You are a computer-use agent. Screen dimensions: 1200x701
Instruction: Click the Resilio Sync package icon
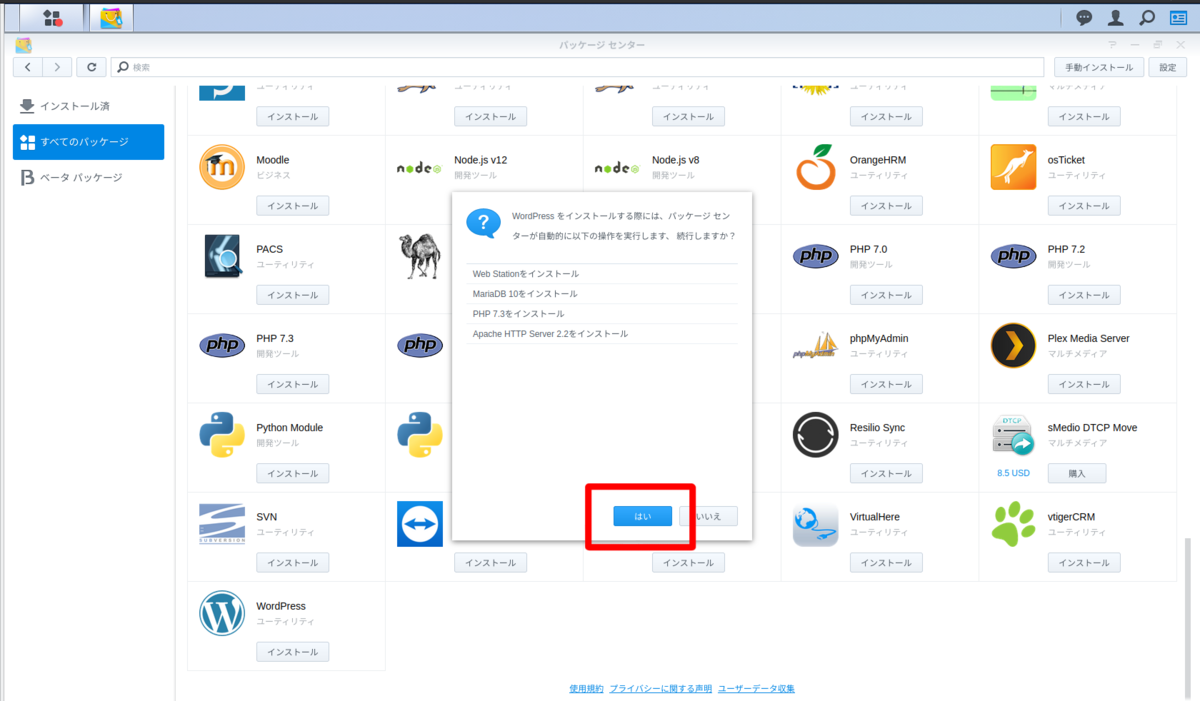click(815, 435)
